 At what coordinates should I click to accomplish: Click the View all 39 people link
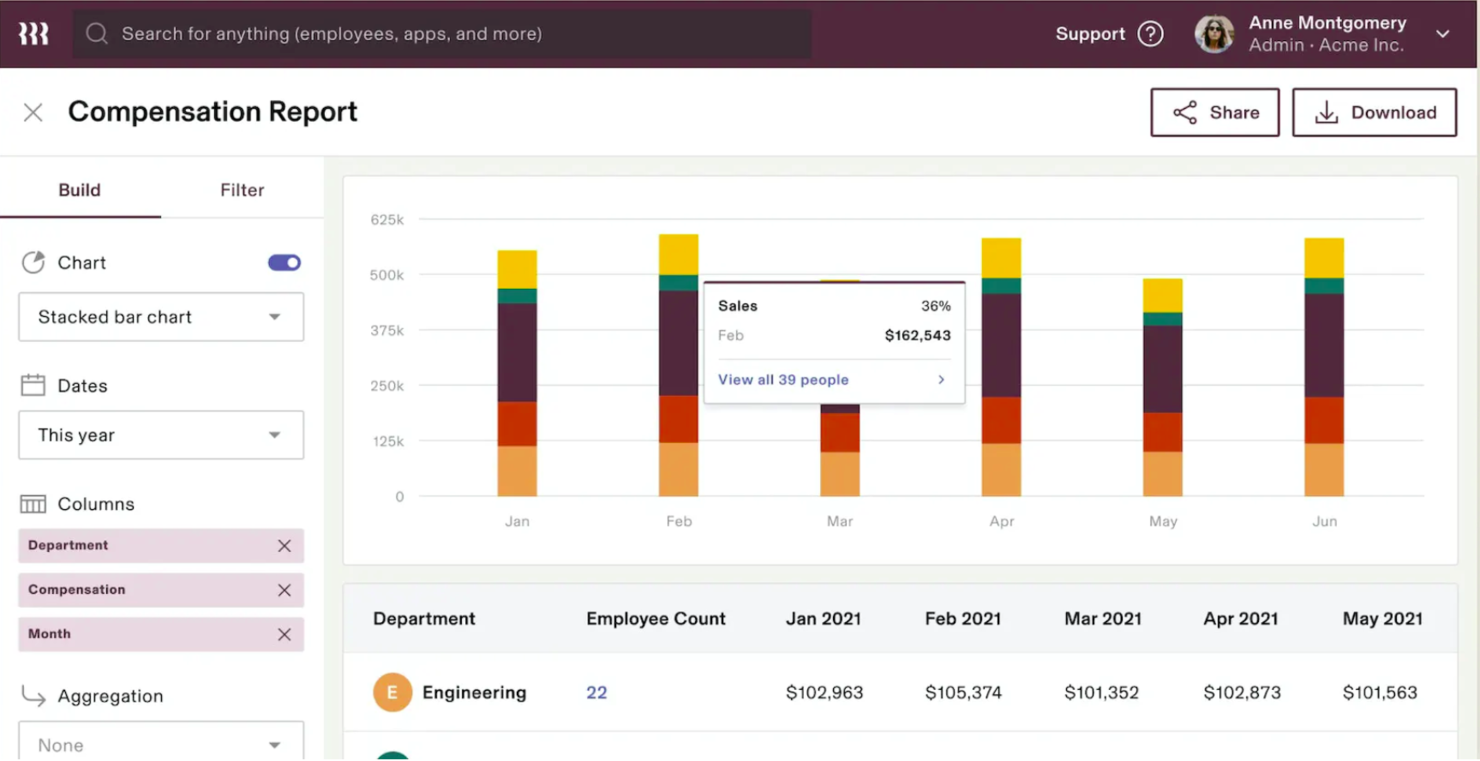click(783, 380)
